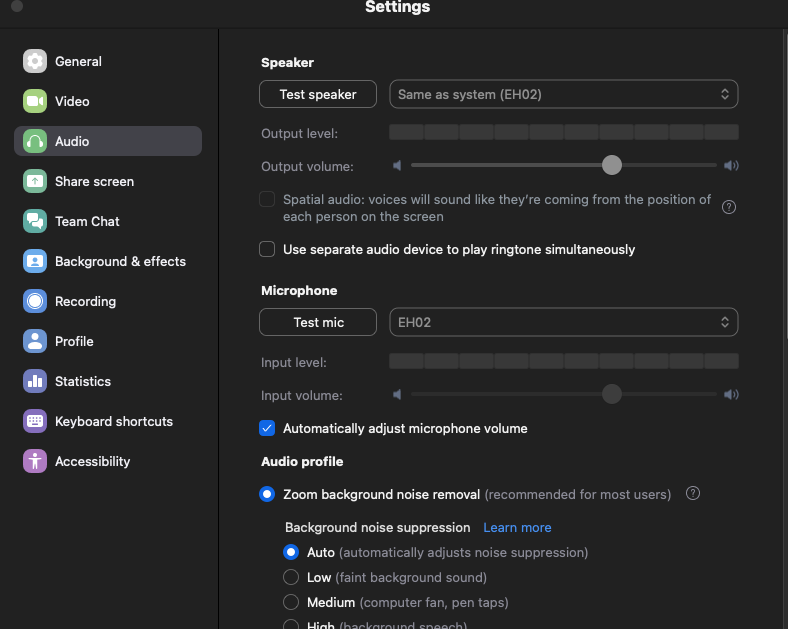Go to Share screen settings
This screenshot has width=788, height=629.
click(x=108, y=181)
